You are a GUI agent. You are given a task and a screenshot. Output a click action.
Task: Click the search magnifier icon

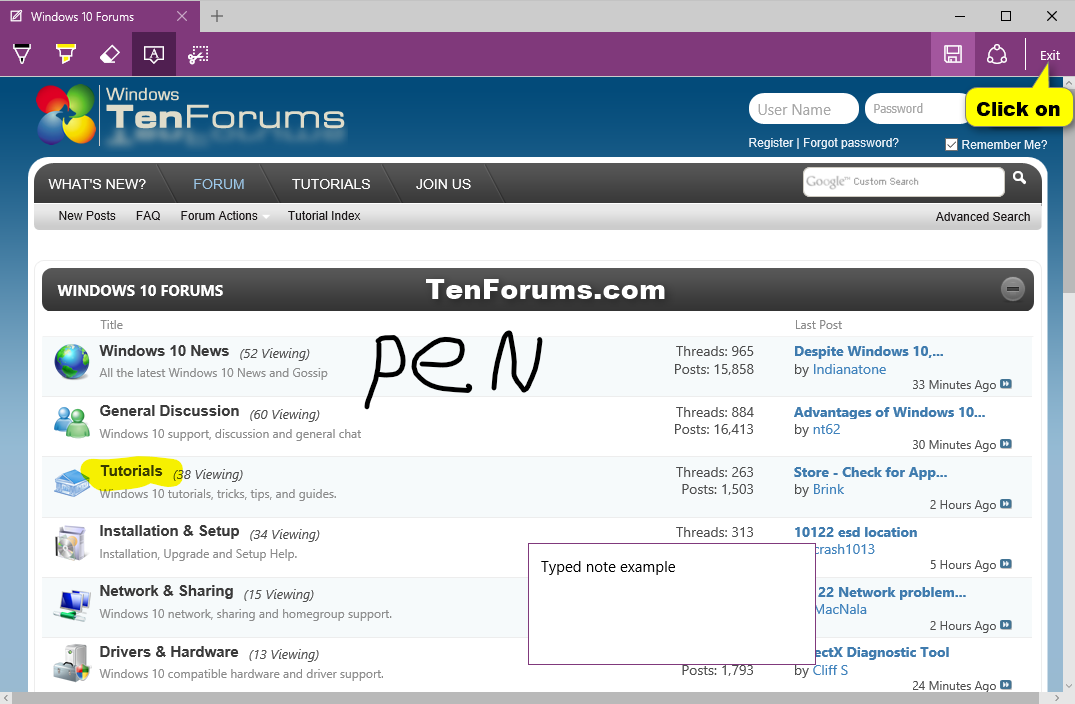(x=1019, y=178)
